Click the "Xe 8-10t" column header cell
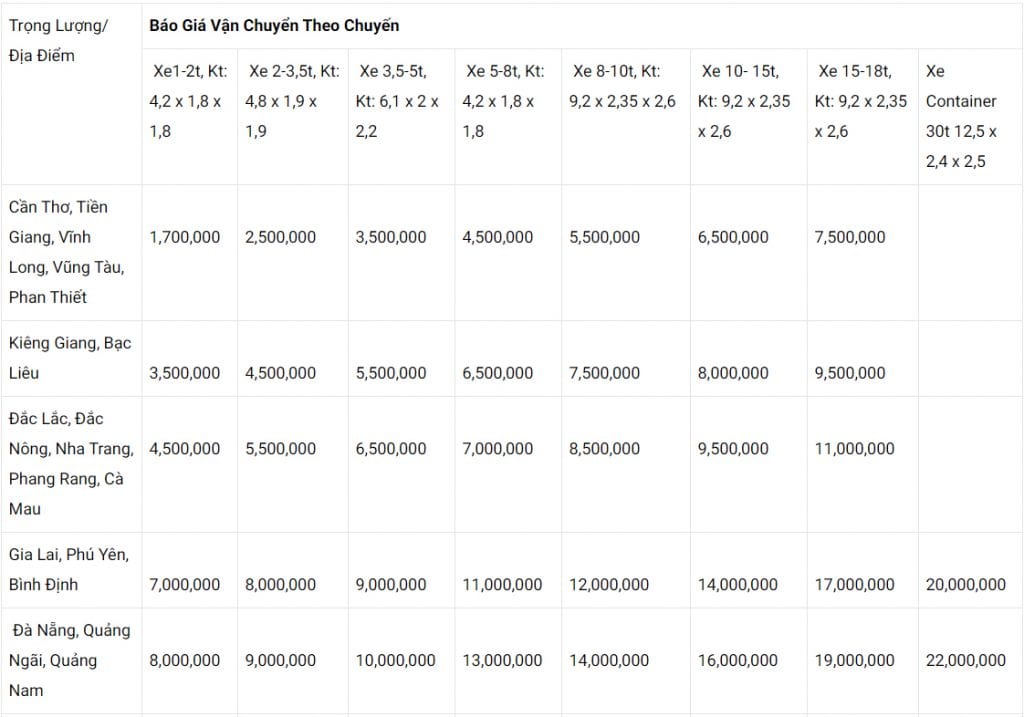 tap(624, 86)
